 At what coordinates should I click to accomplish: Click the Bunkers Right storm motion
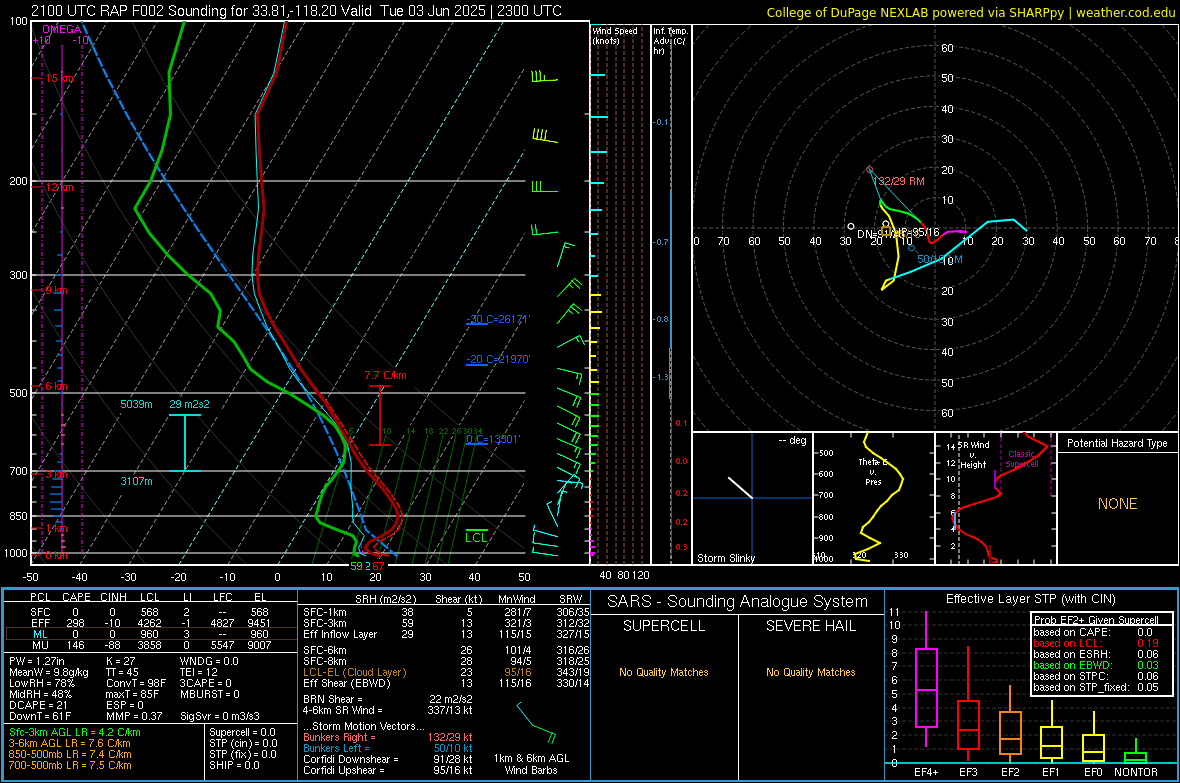388,737
